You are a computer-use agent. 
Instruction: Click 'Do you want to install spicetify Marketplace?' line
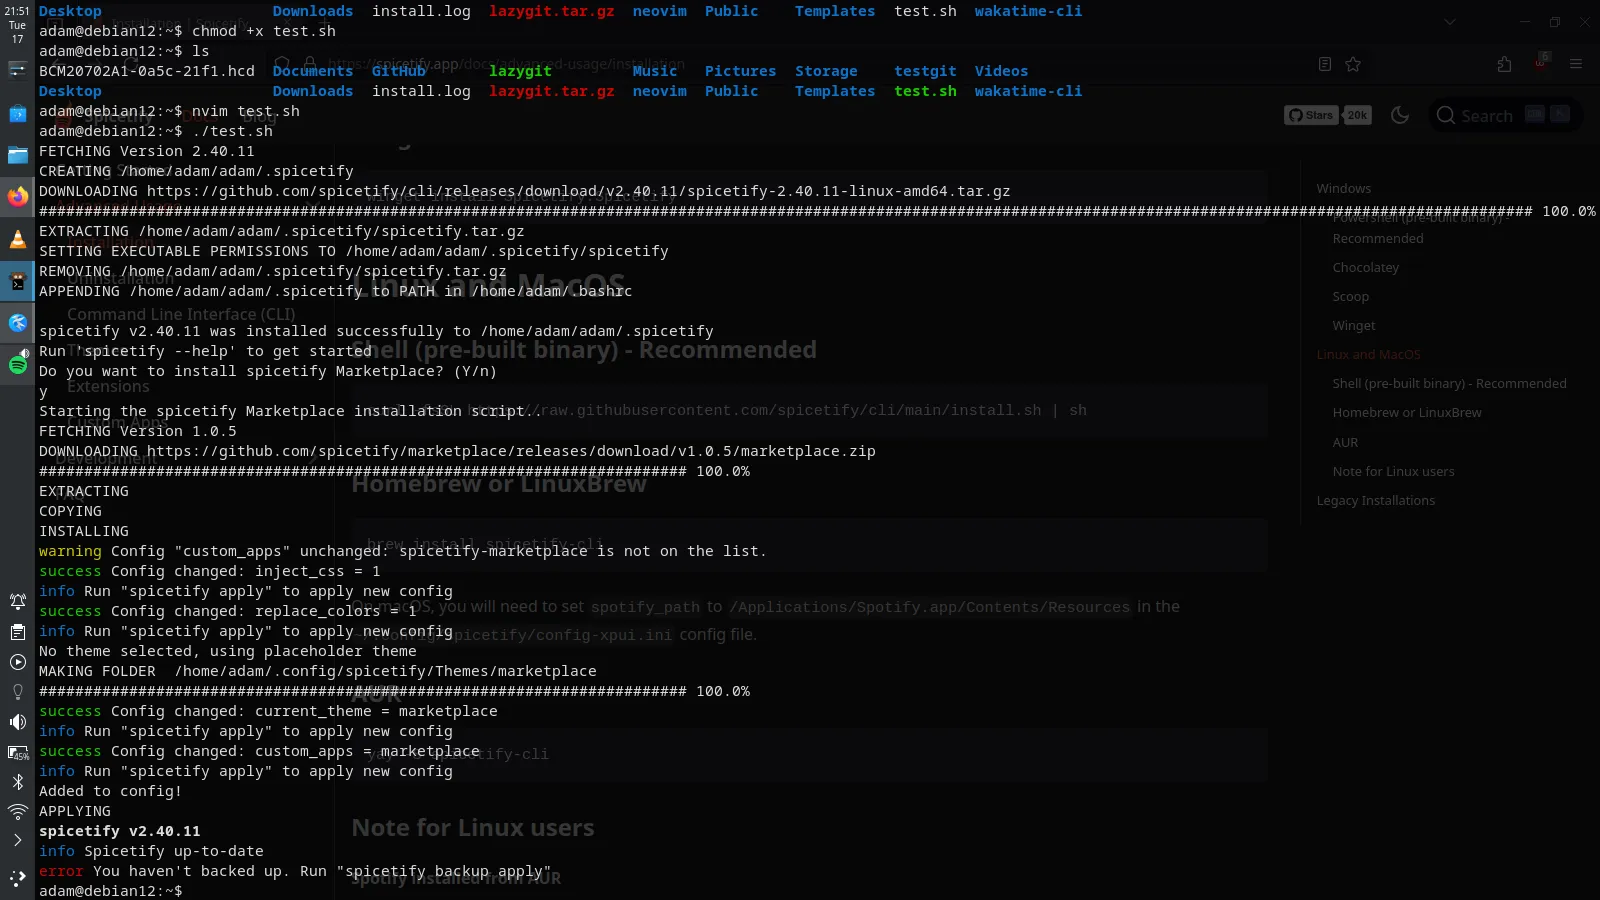coord(267,371)
